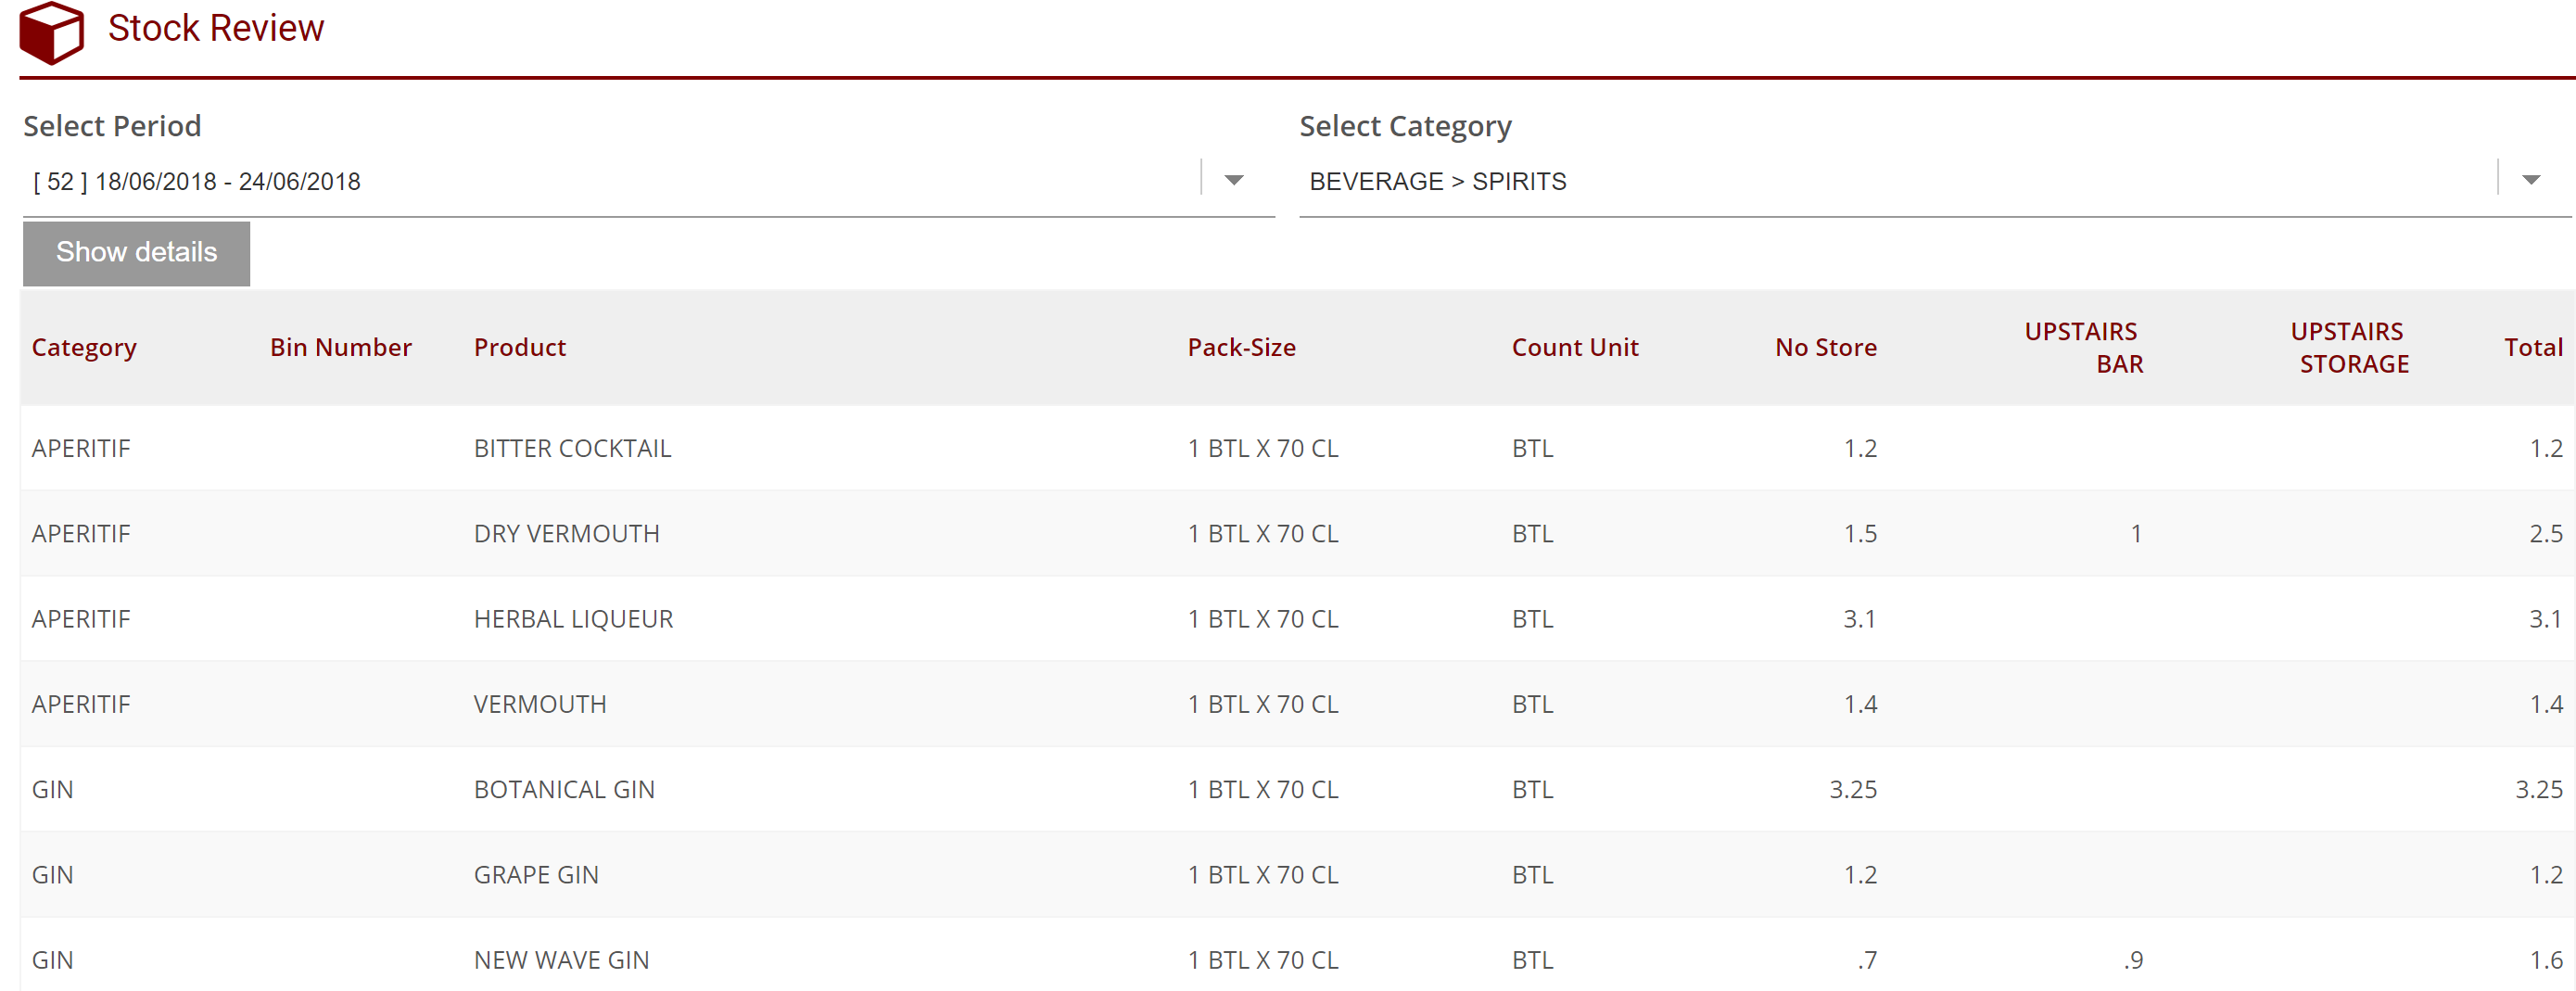2576x991 pixels.
Task: Expand the Select Category dropdown arrow
Action: tap(2530, 181)
